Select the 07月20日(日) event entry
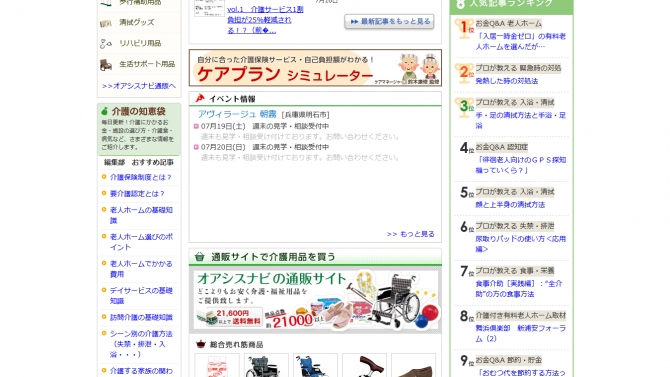The width and height of the screenshot is (670, 377). 265,147
